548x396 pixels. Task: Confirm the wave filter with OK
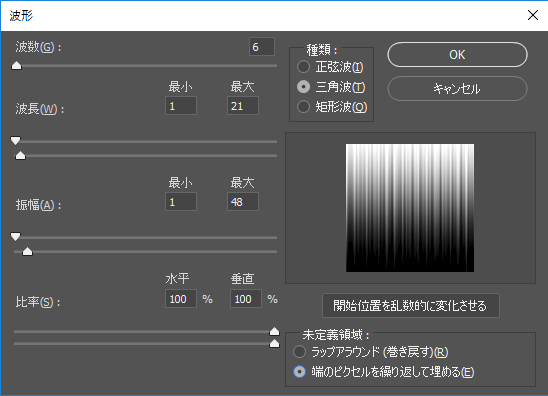pyautogui.click(x=457, y=55)
